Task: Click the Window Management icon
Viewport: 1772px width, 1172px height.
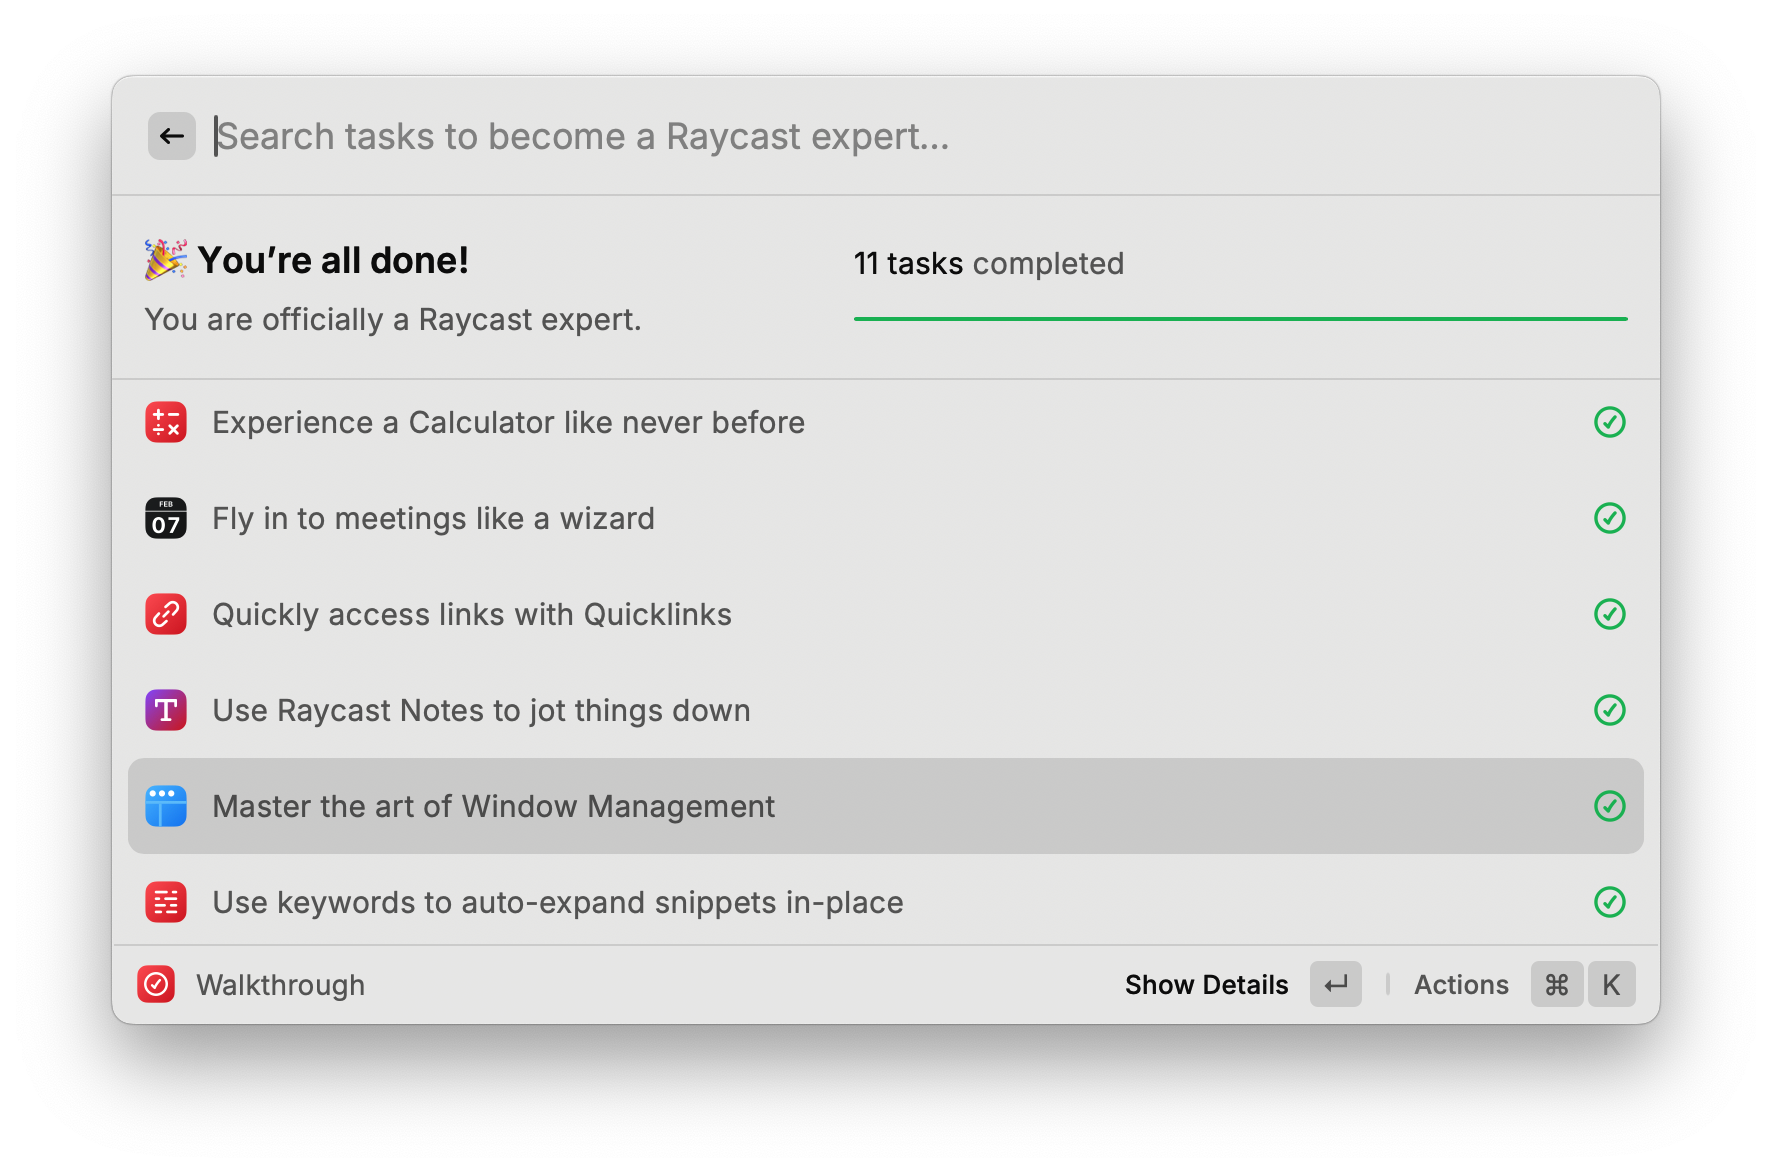Action: (166, 806)
